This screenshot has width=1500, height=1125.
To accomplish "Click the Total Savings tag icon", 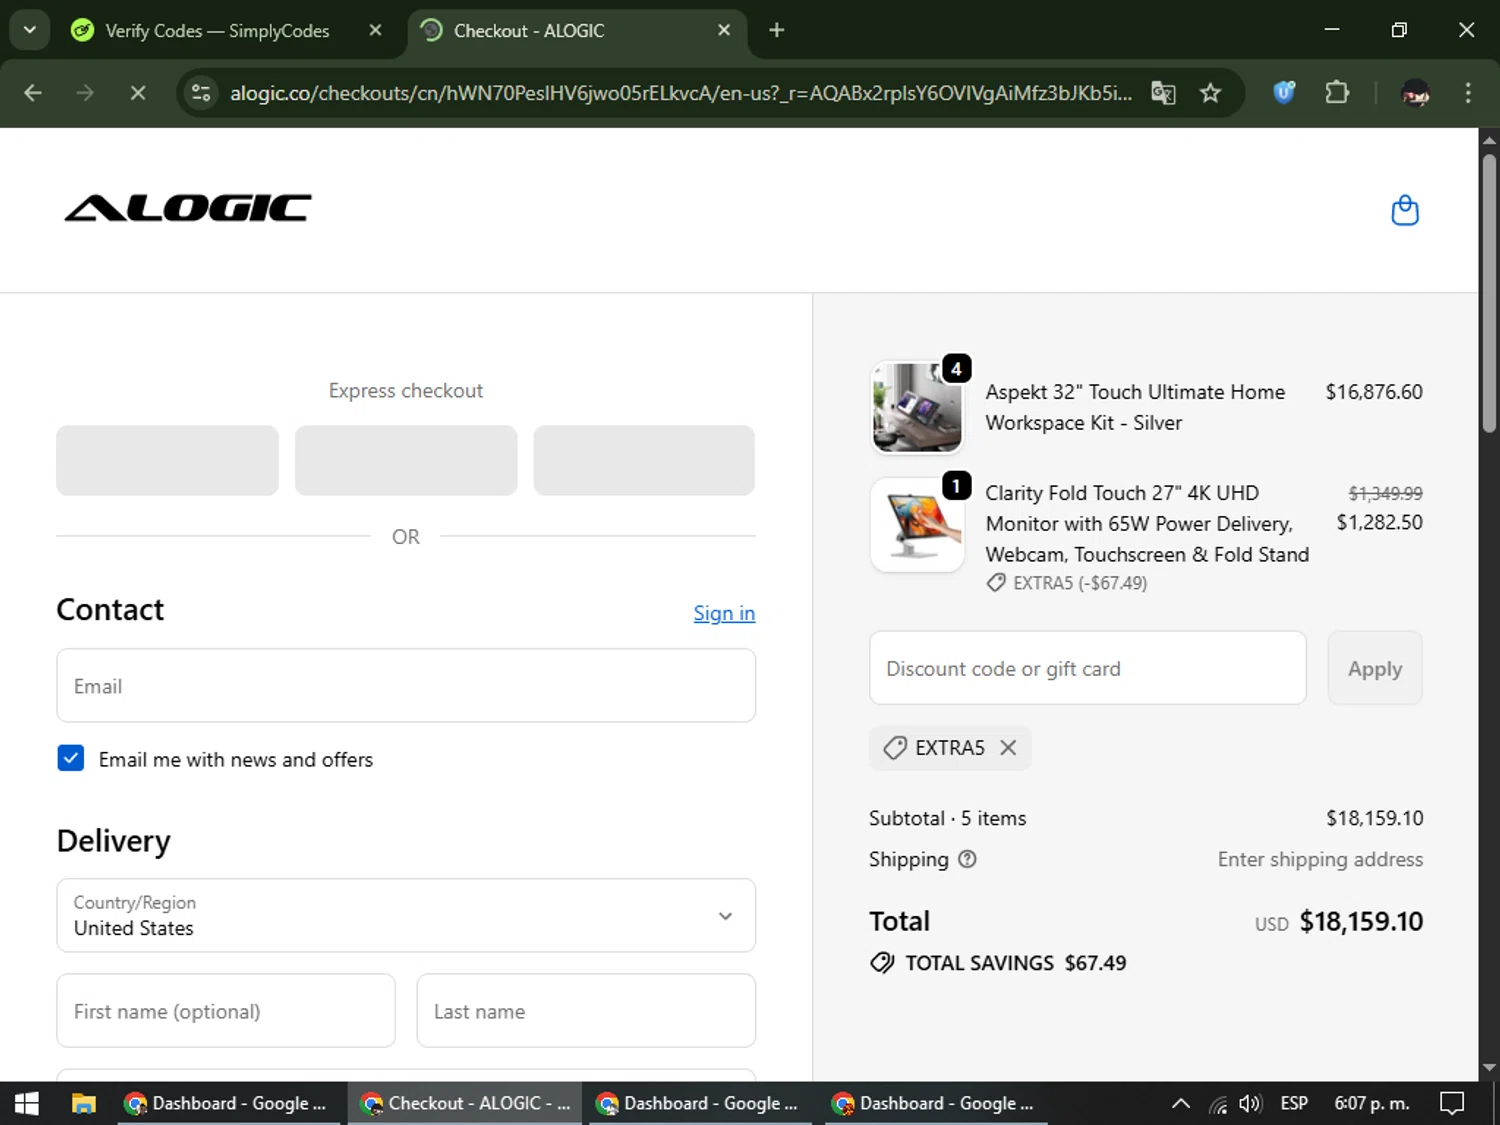I will 882,963.
